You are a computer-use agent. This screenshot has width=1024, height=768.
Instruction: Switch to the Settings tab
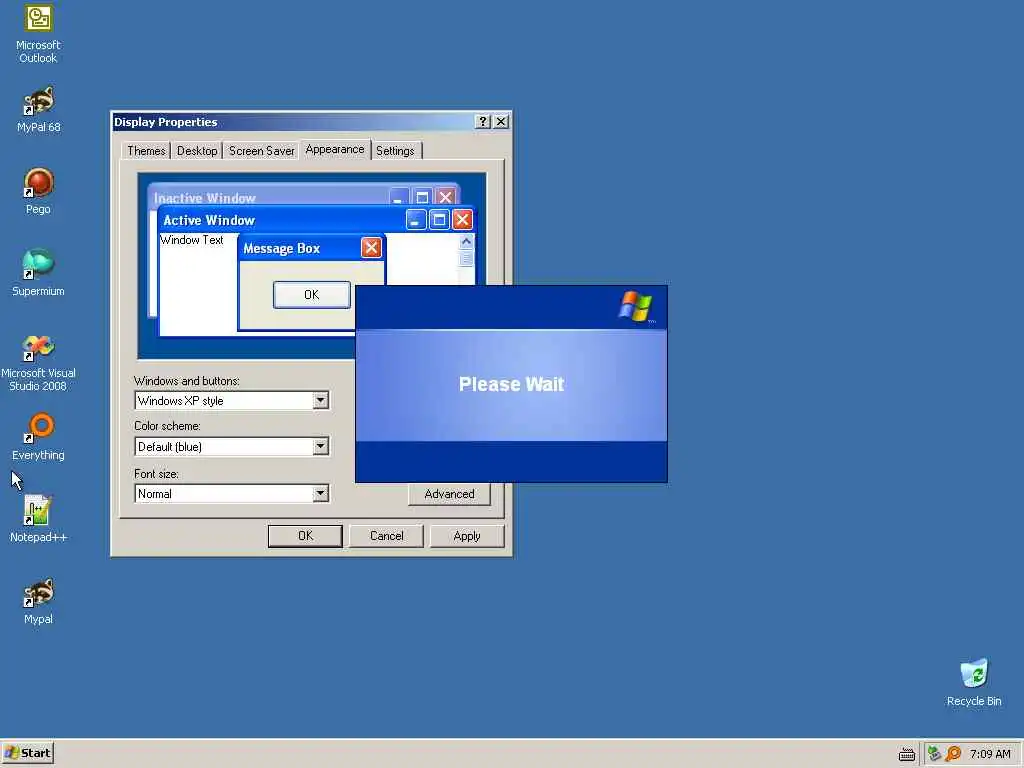[x=395, y=151]
